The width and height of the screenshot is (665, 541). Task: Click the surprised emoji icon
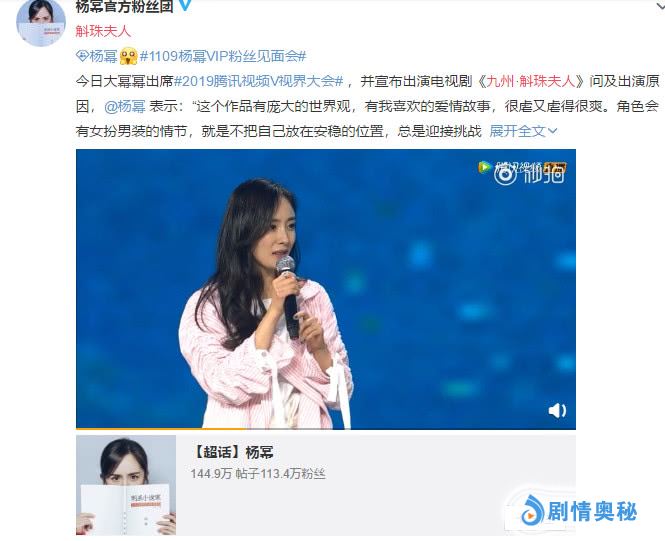129,56
